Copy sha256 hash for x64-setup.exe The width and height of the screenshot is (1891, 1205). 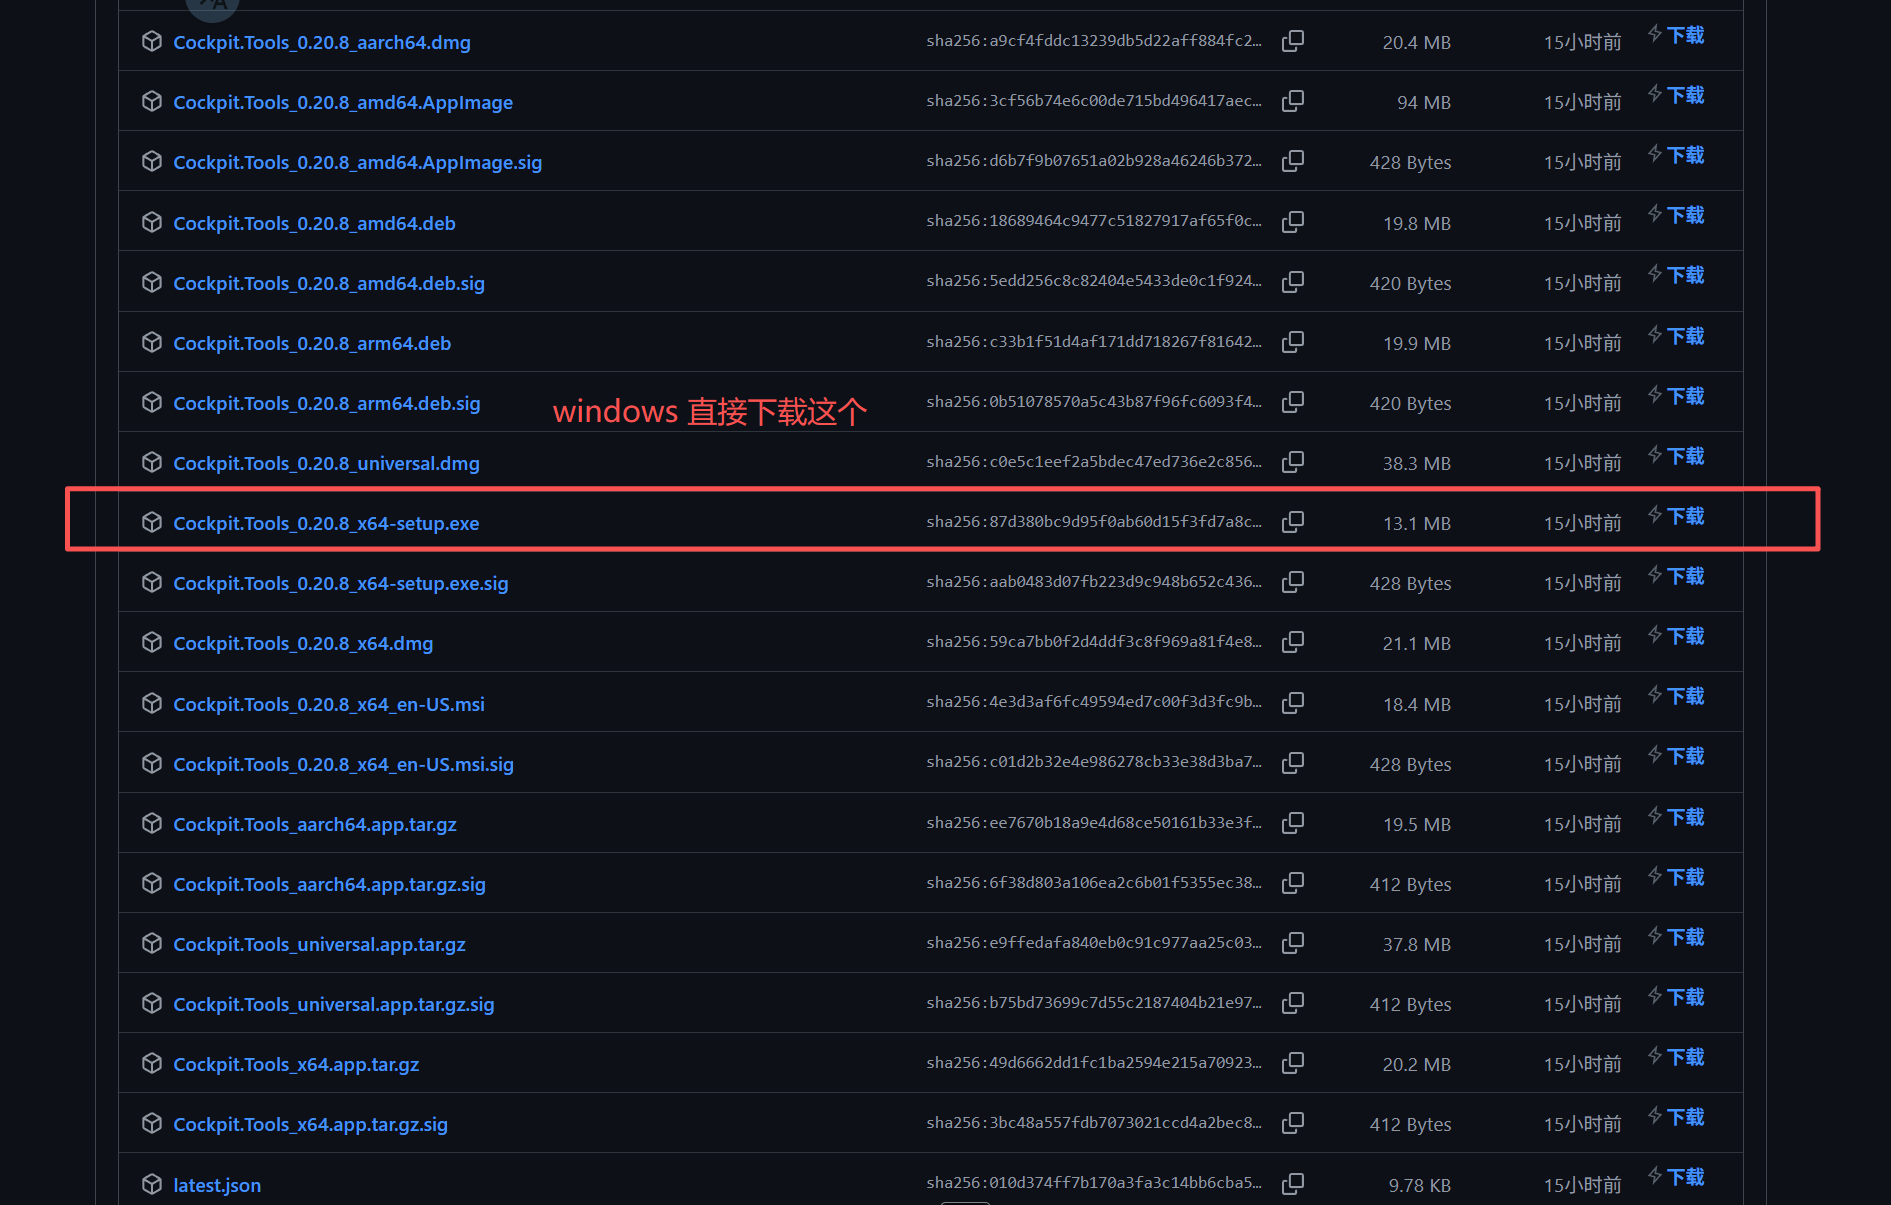pos(1293,522)
